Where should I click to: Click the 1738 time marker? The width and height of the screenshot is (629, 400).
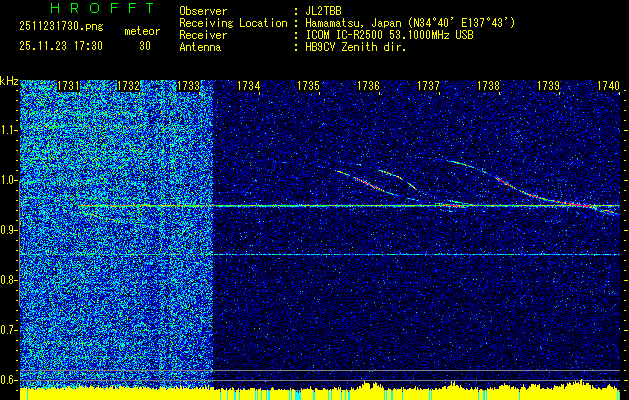point(488,87)
